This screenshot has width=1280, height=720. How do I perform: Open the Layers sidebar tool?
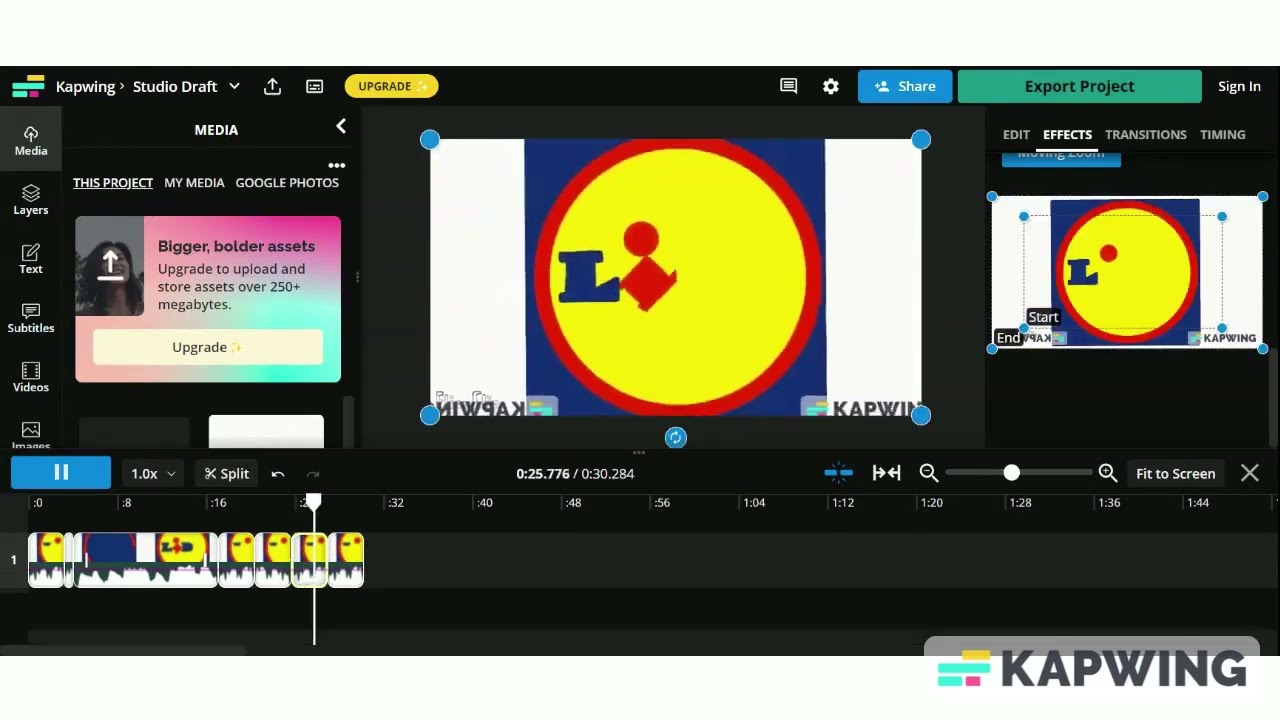31,200
